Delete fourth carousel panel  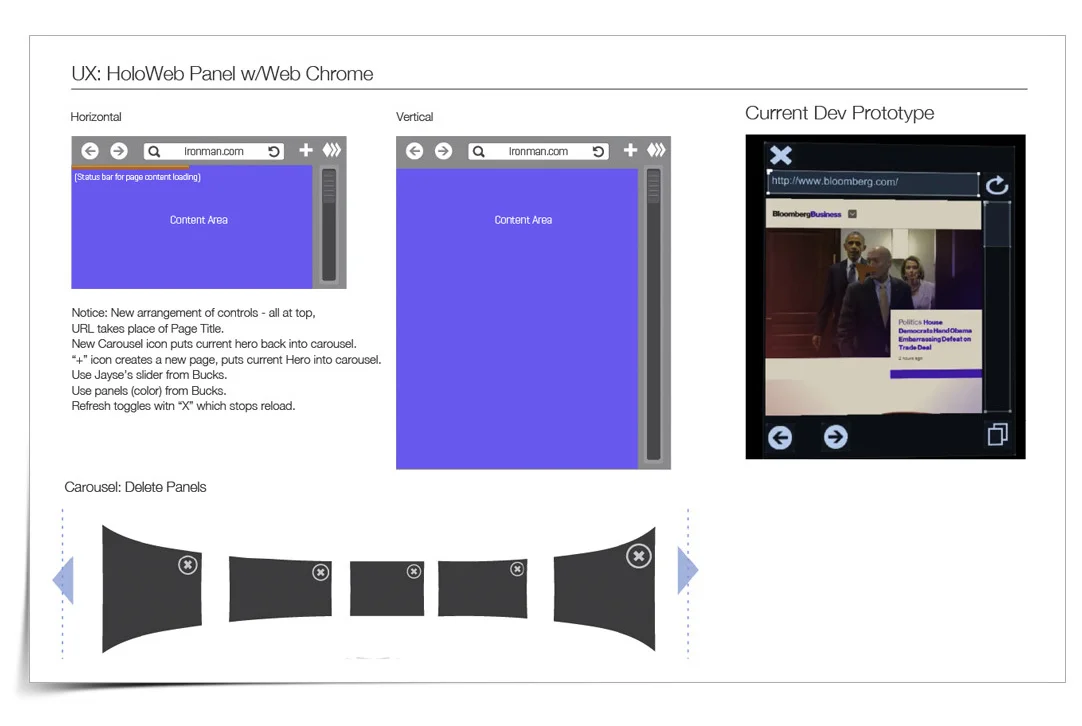pos(517,569)
